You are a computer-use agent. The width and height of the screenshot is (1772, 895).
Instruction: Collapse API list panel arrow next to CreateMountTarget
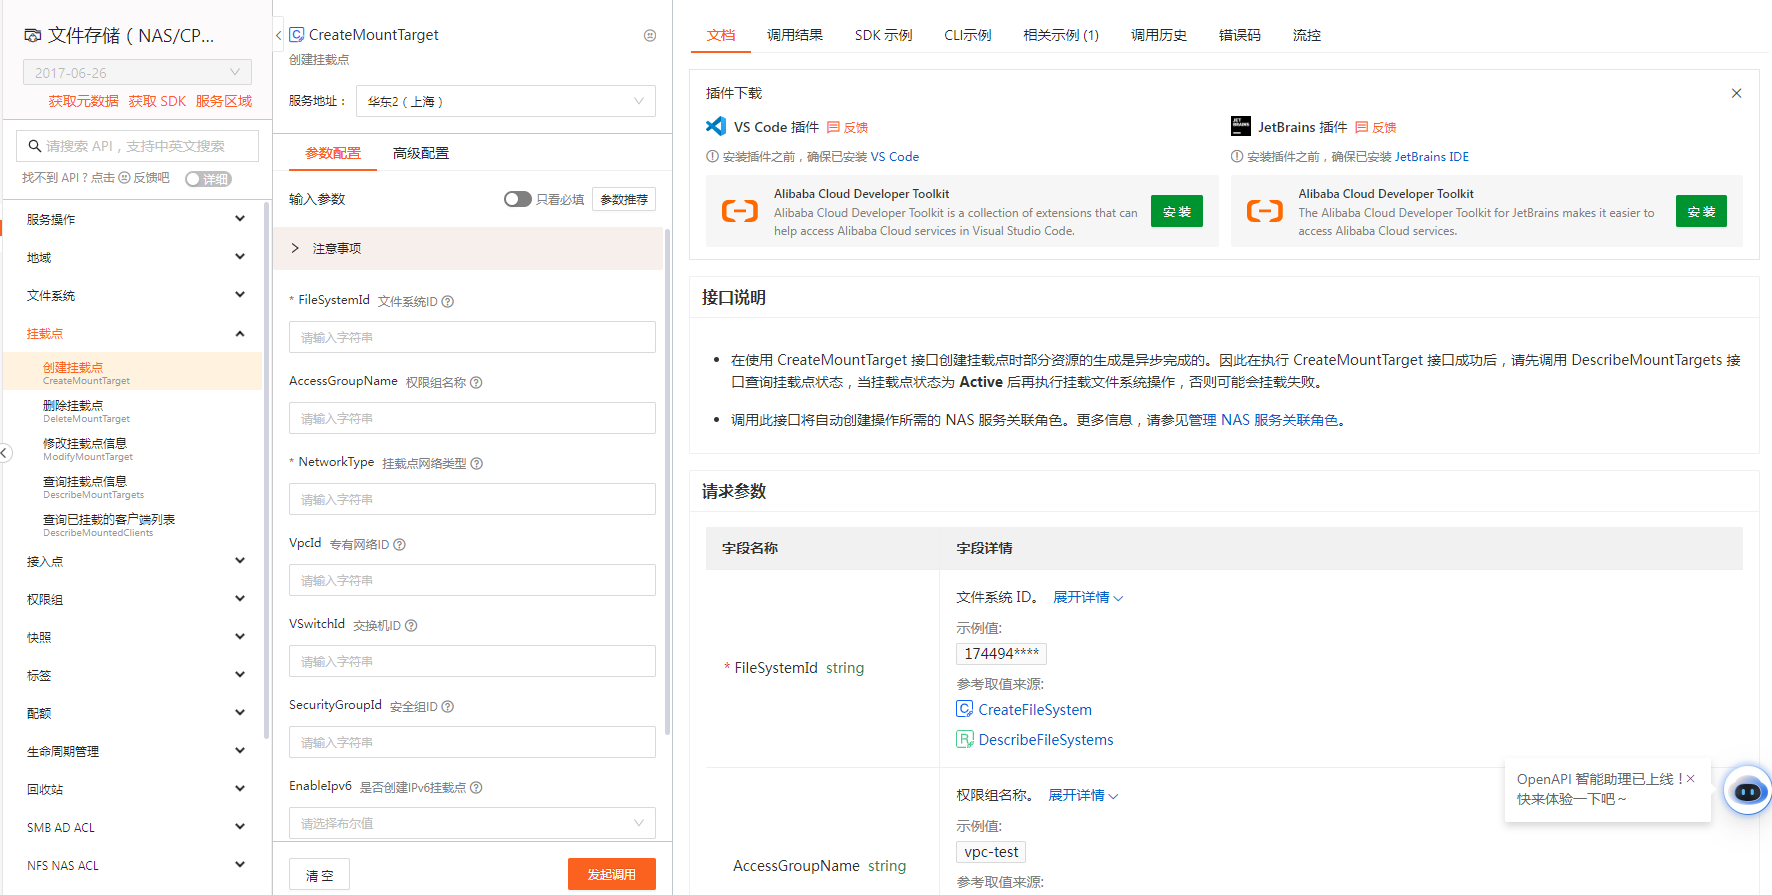point(278,35)
